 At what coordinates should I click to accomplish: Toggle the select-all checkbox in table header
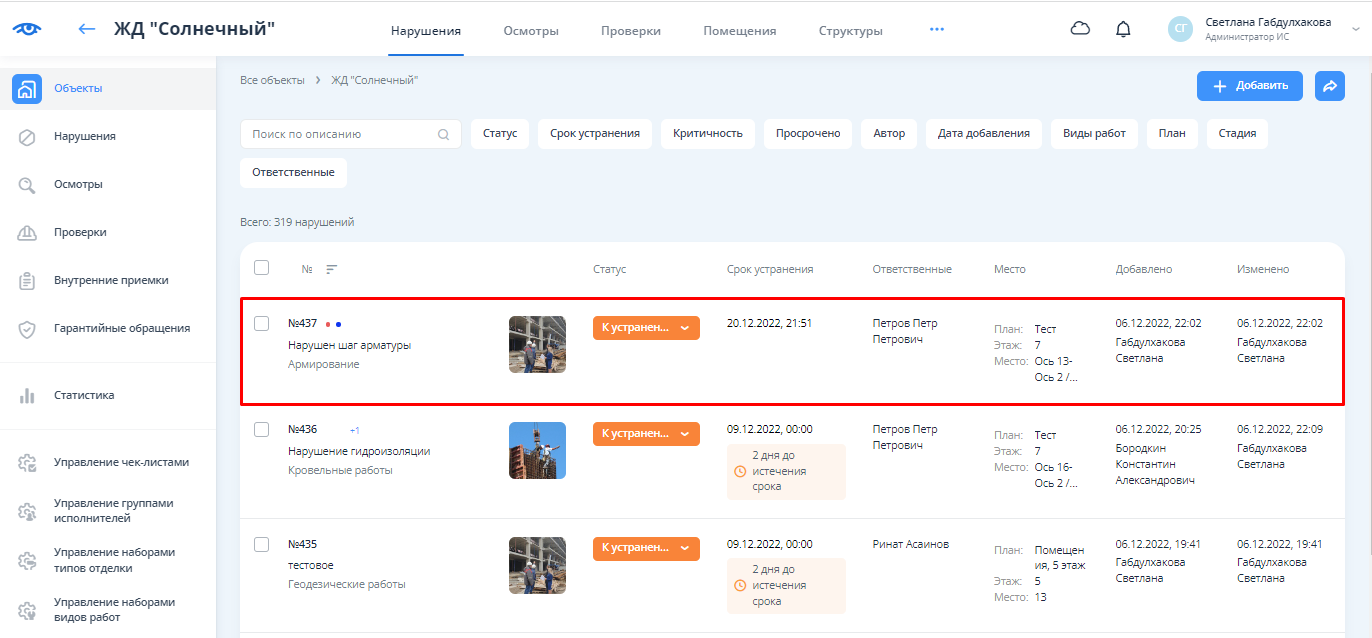262,268
